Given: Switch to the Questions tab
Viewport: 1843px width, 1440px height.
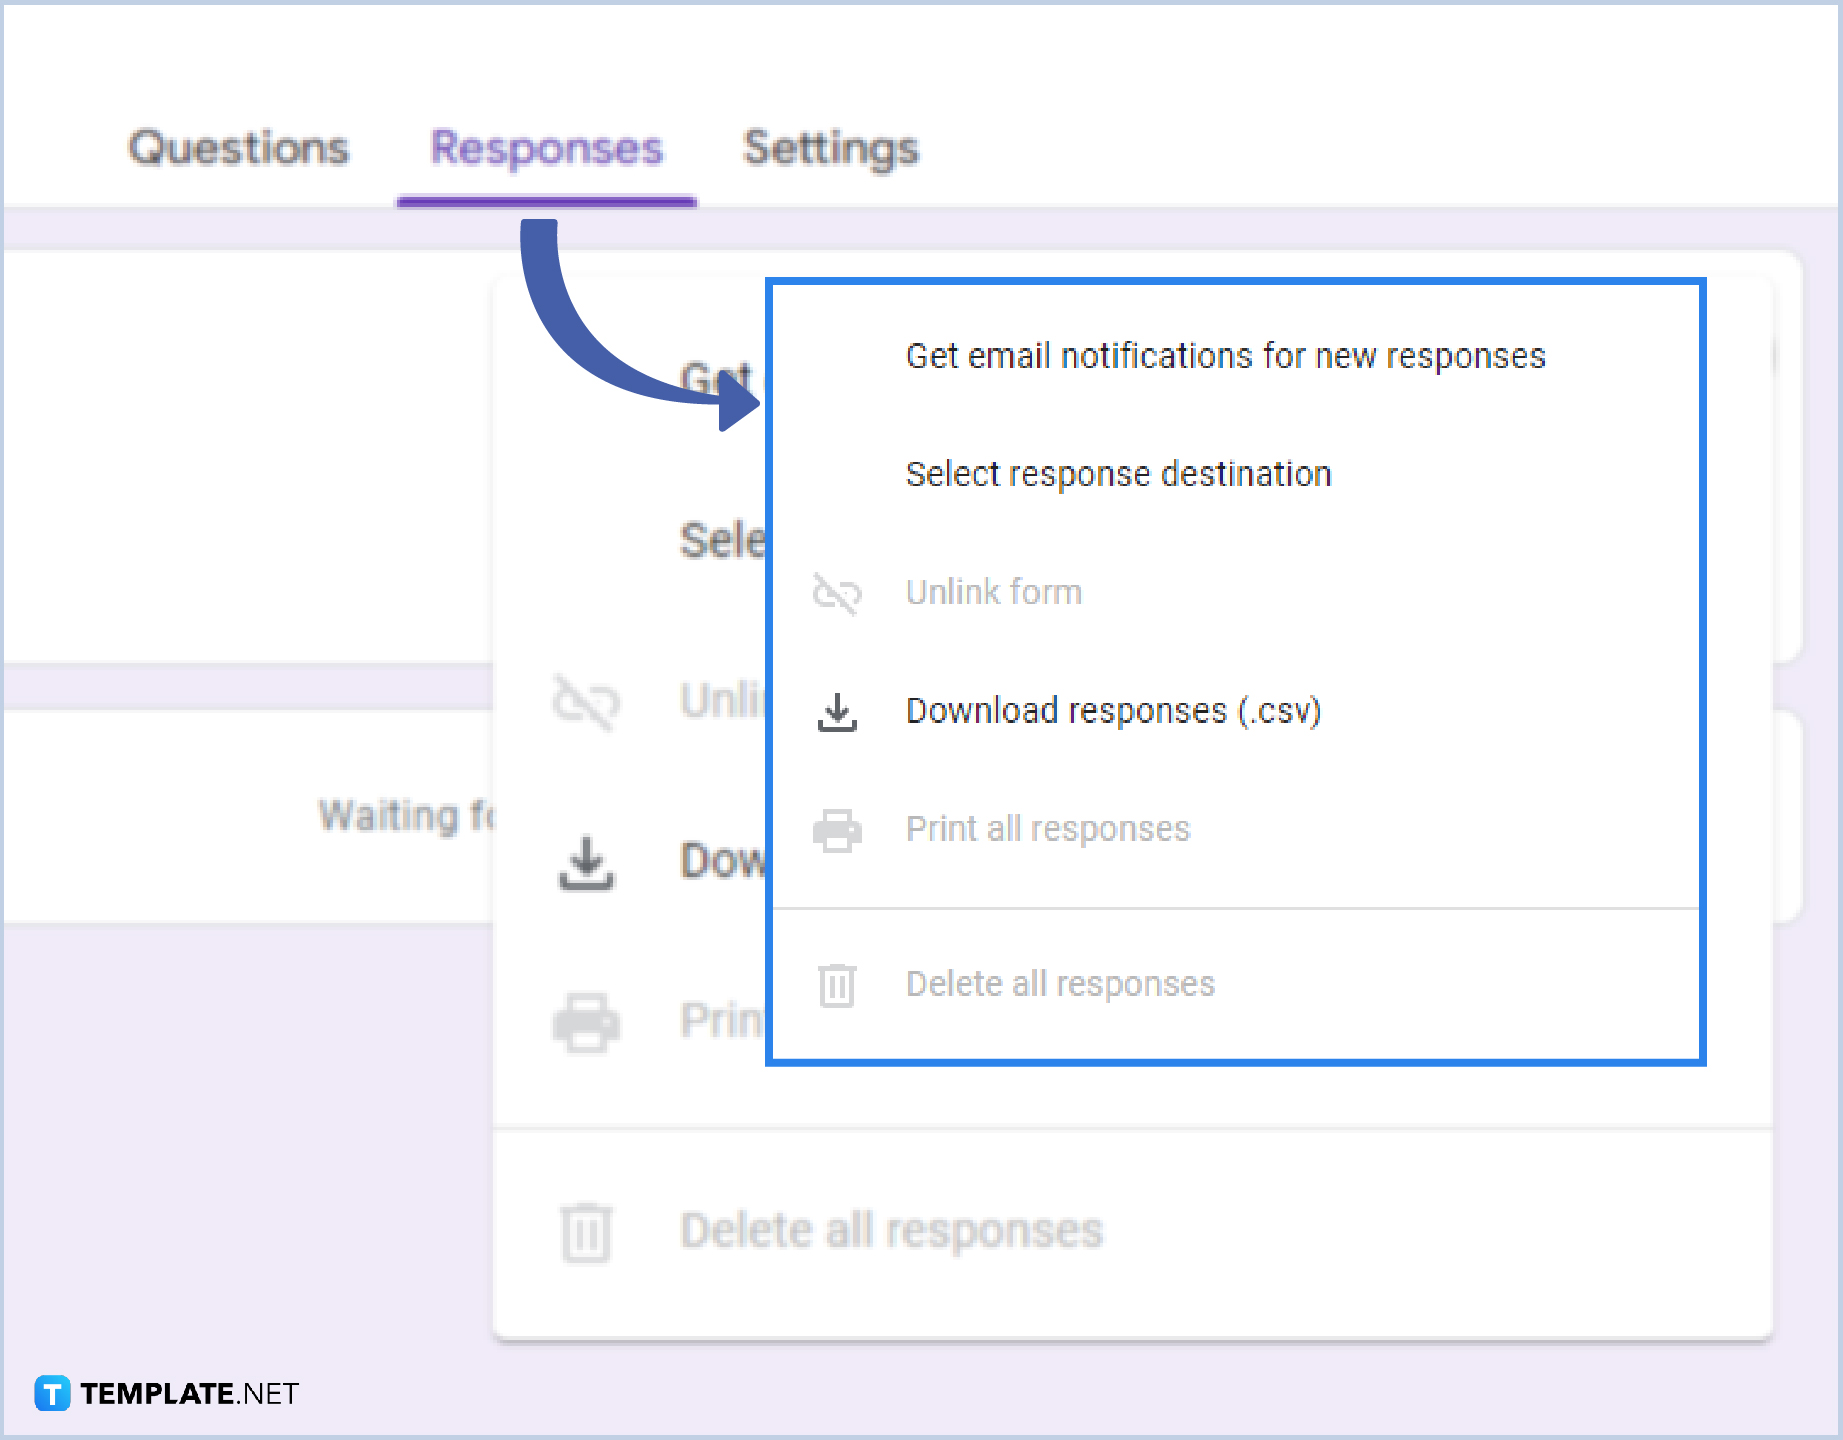Looking at the screenshot, I should 238,148.
